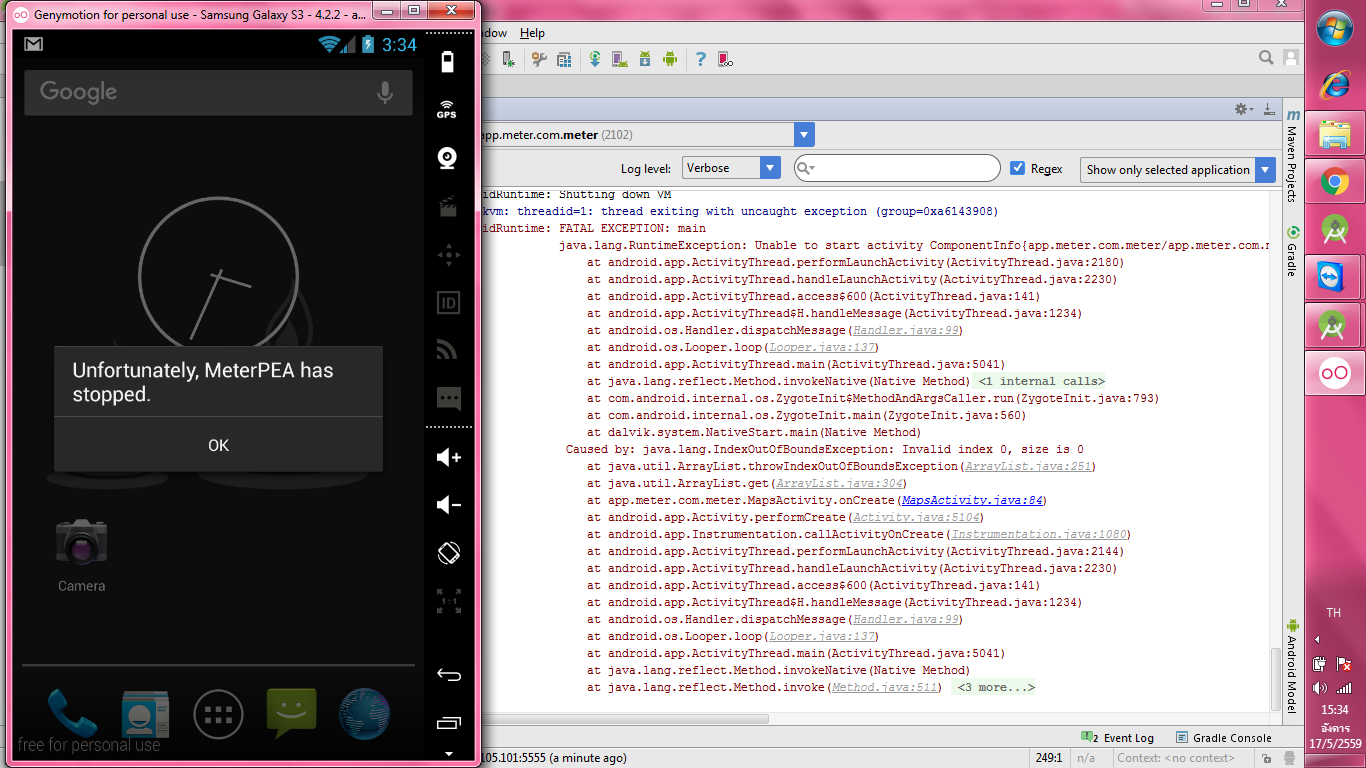Click the Search Everywhere magnifier icon
Screen dimensions: 1366x768
point(1266,58)
